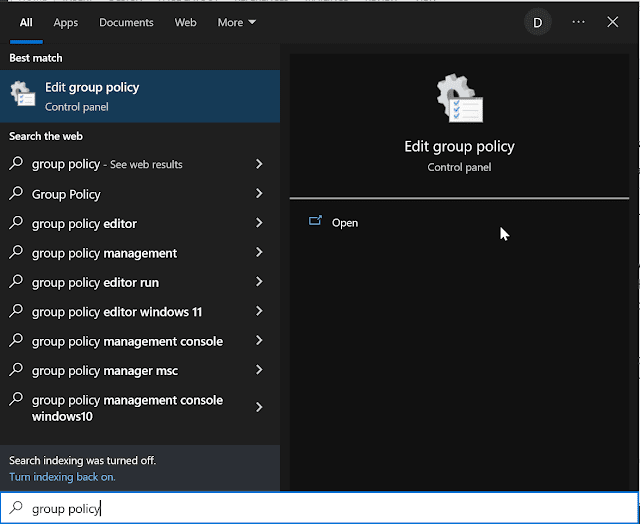
Task: Click magnifier icon beside 'group policy management console'
Action: (16, 340)
